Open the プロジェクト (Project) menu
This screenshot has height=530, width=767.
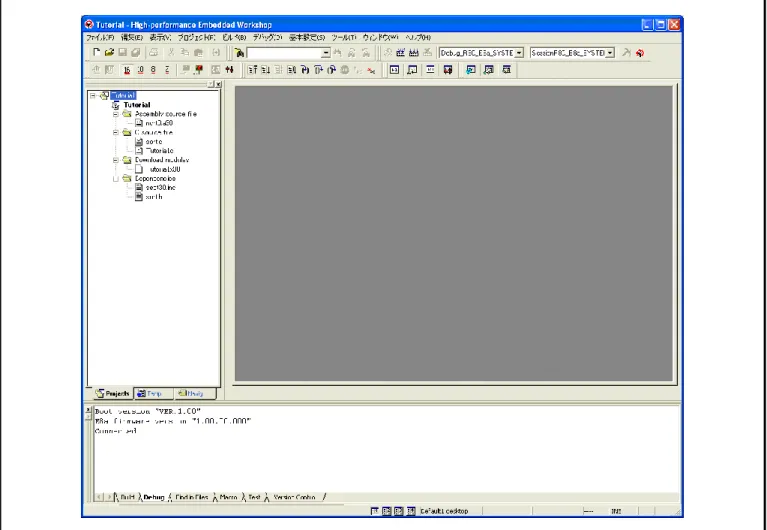click(x=196, y=38)
